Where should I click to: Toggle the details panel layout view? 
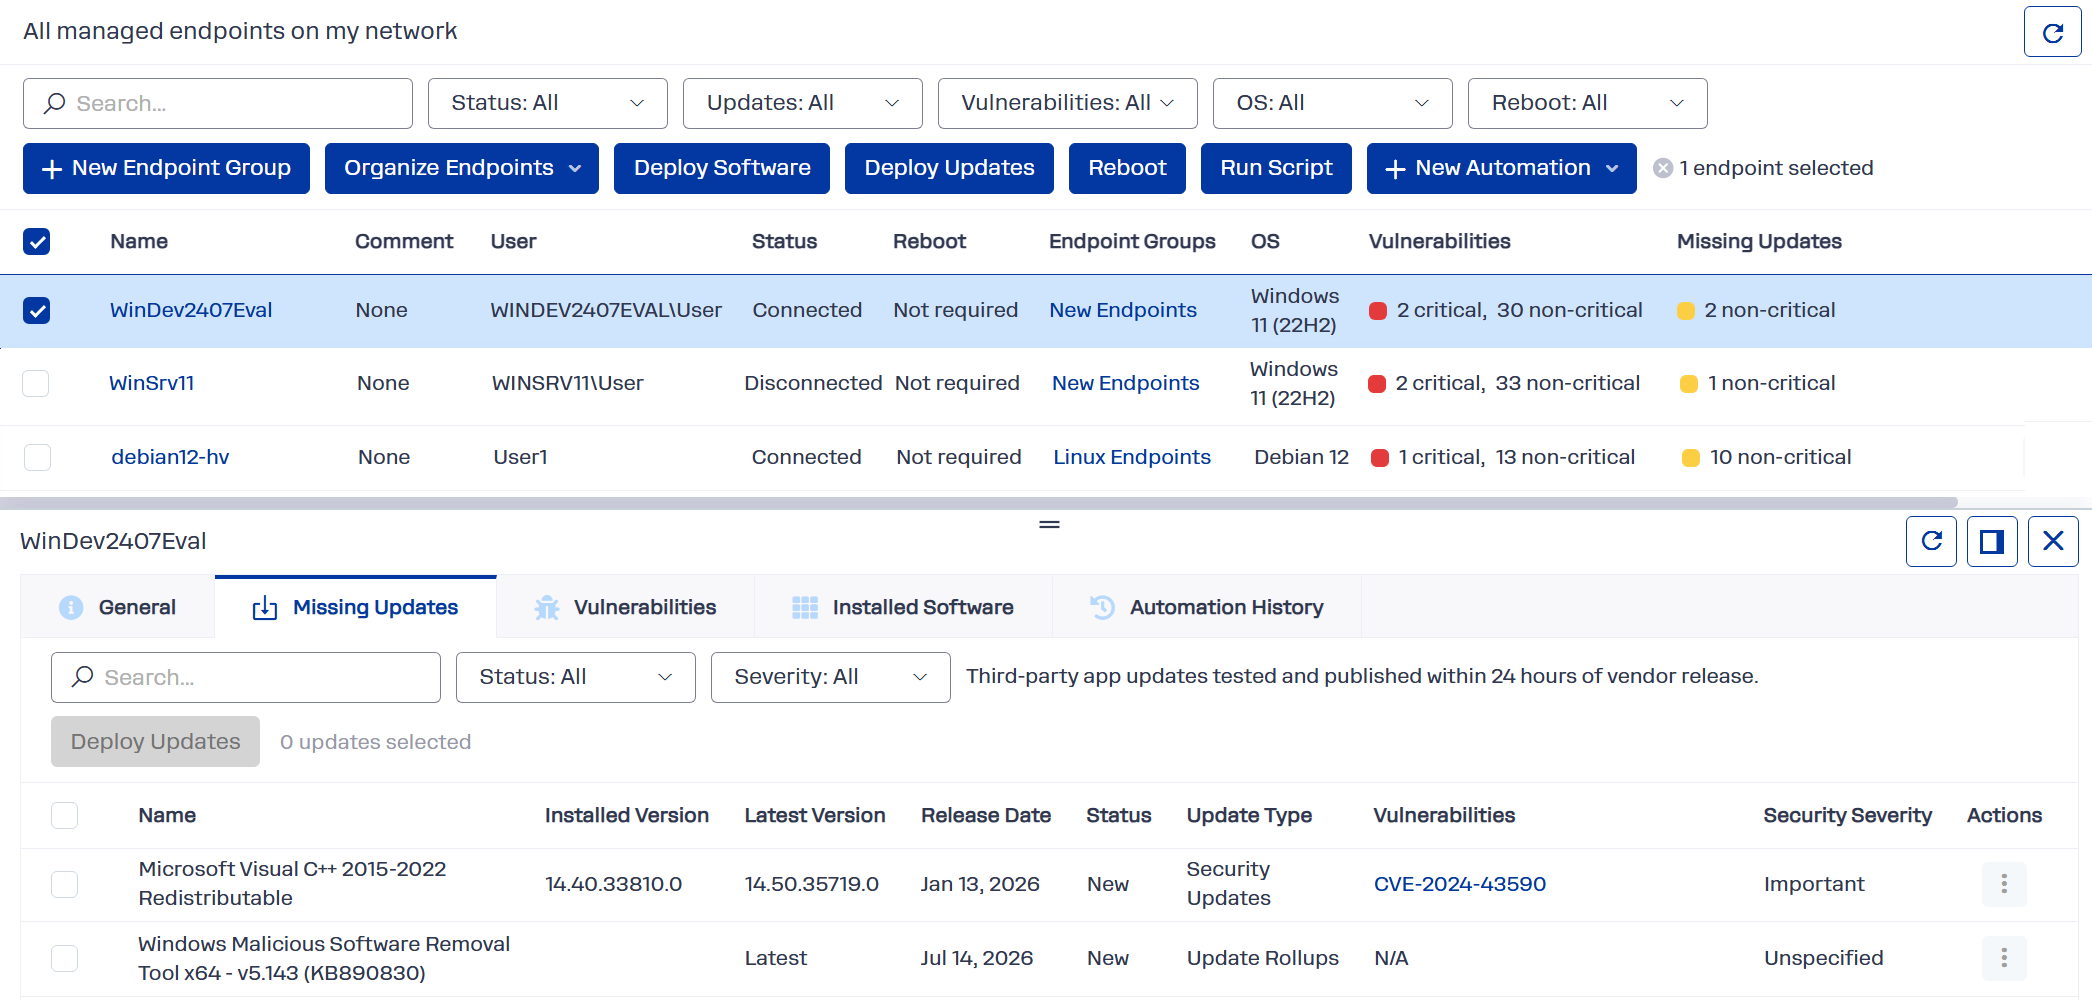1992,541
